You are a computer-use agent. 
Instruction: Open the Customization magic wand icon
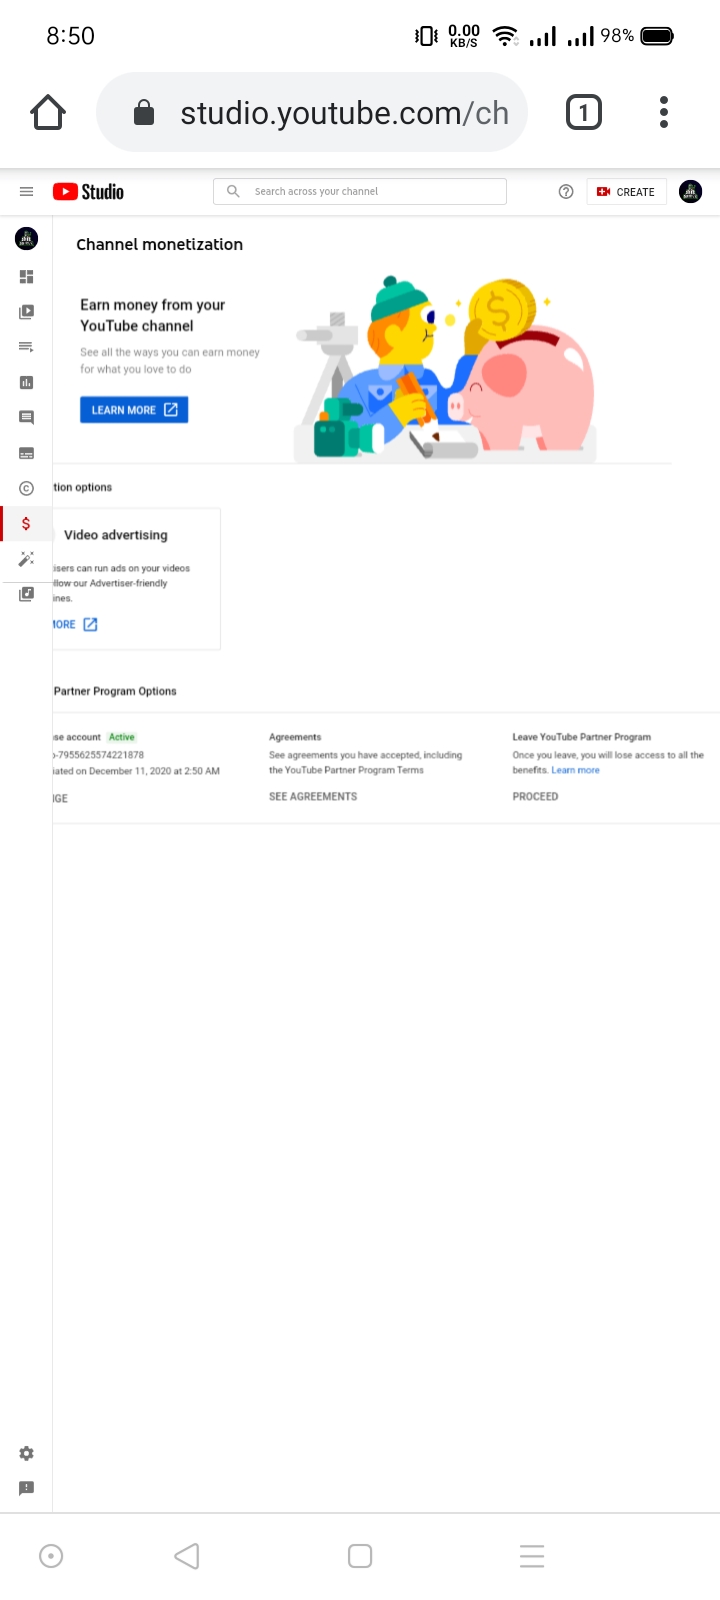27,559
